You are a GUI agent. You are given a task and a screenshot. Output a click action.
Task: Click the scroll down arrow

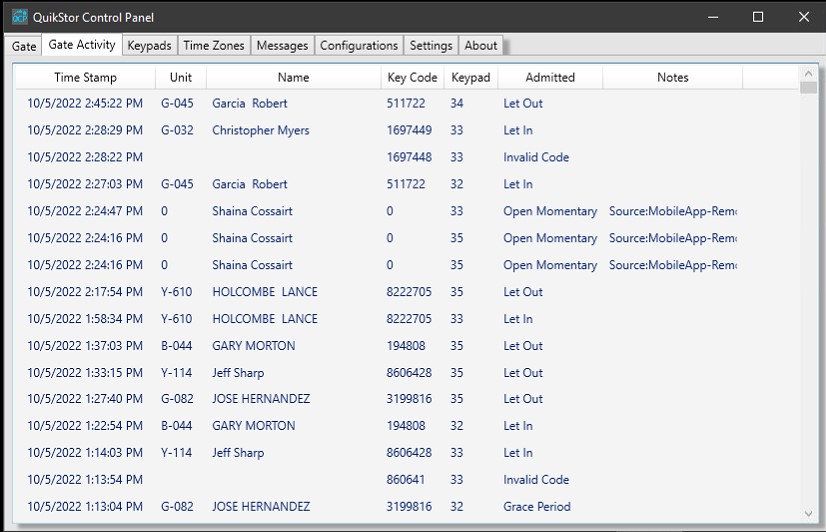[x=808, y=514]
